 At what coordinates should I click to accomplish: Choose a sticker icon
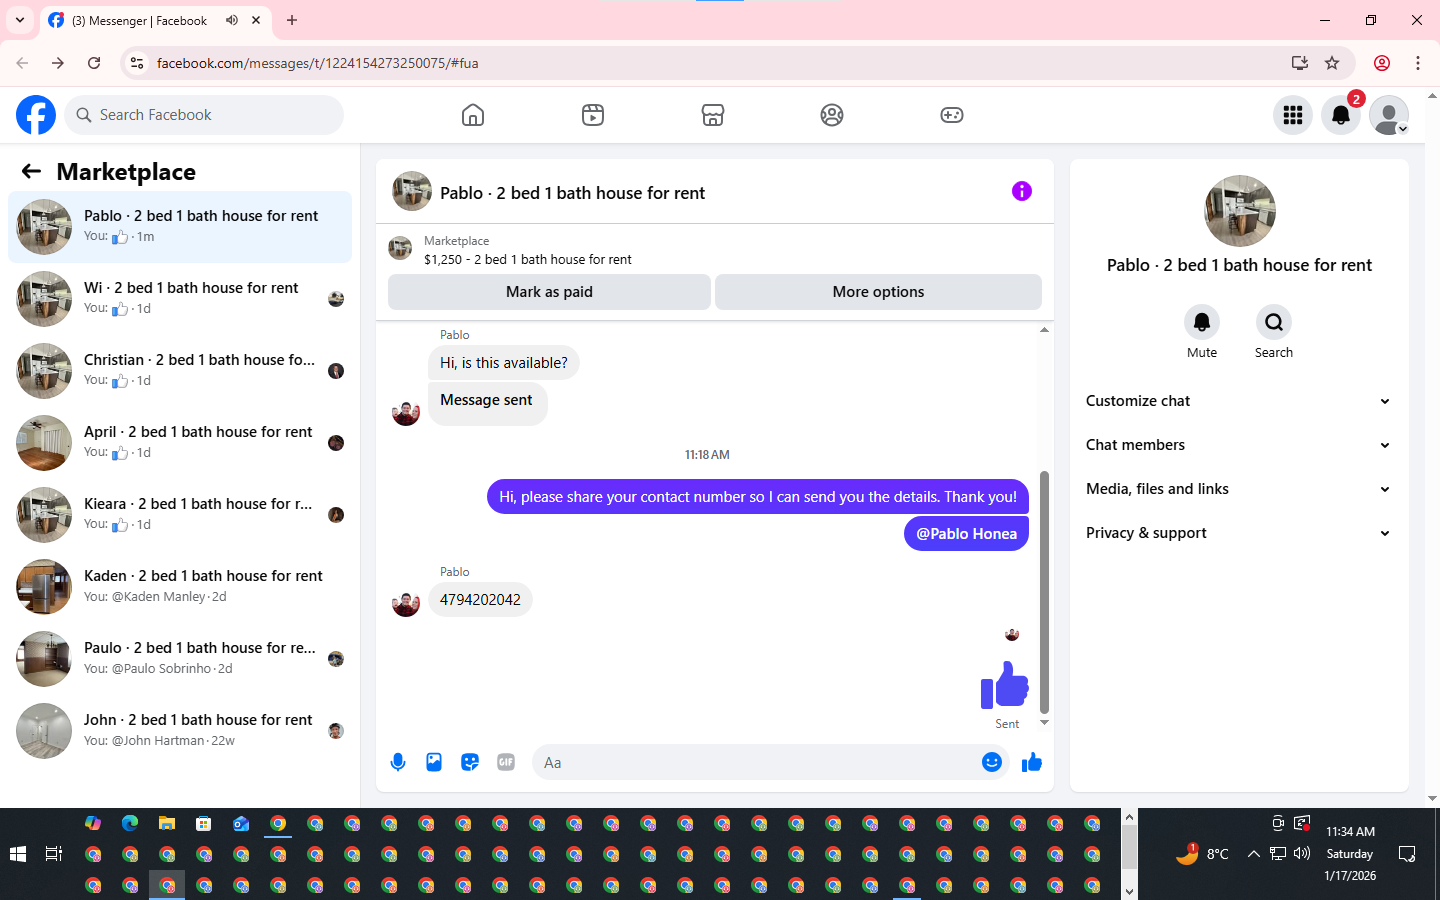(x=470, y=762)
